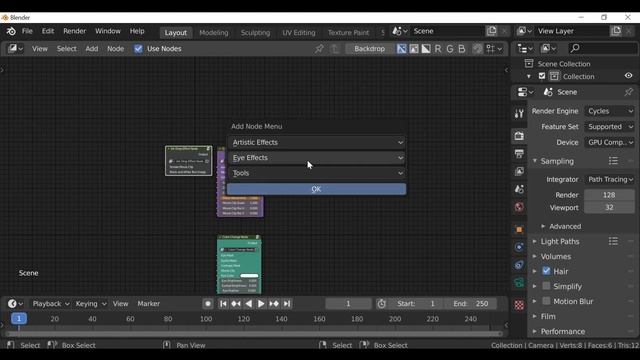Open the Output properties tab

(519, 153)
